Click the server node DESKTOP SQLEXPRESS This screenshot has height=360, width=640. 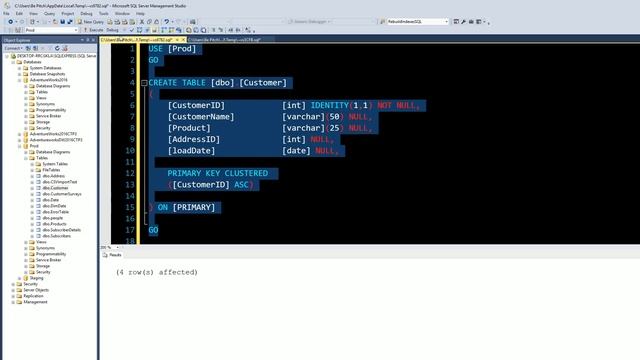[x=56, y=56]
